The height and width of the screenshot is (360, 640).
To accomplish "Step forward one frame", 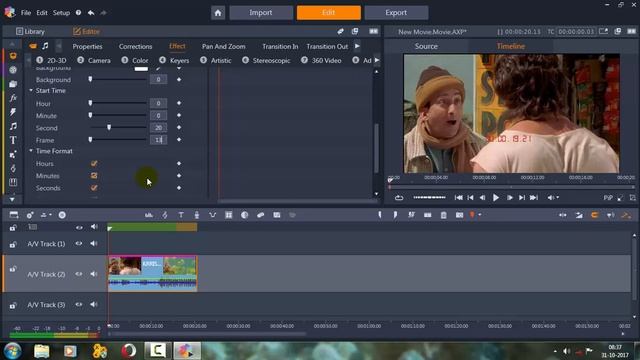I will pyautogui.click(x=510, y=198).
